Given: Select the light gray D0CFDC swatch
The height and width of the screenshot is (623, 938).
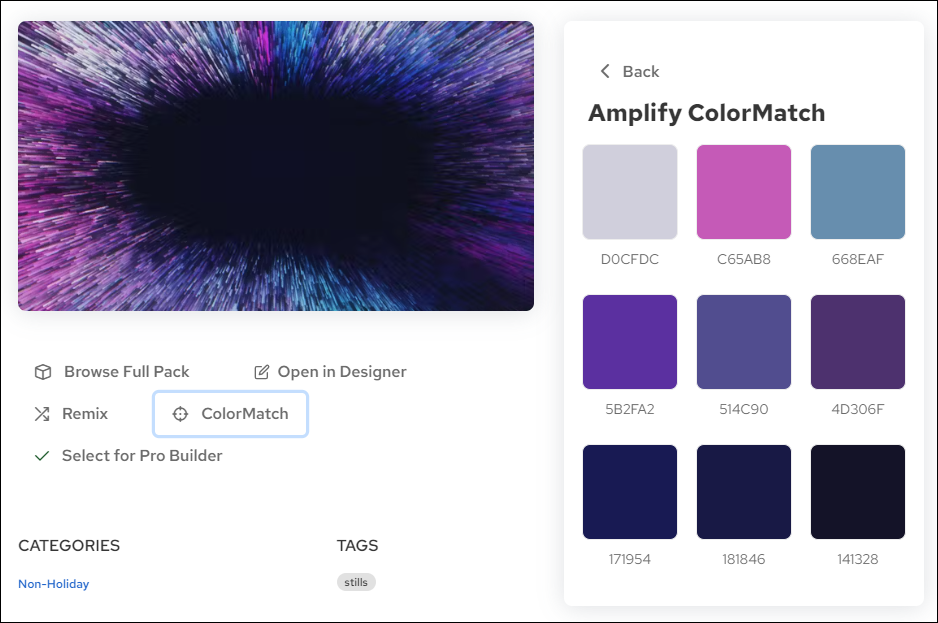Looking at the screenshot, I should (x=630, y=192).
